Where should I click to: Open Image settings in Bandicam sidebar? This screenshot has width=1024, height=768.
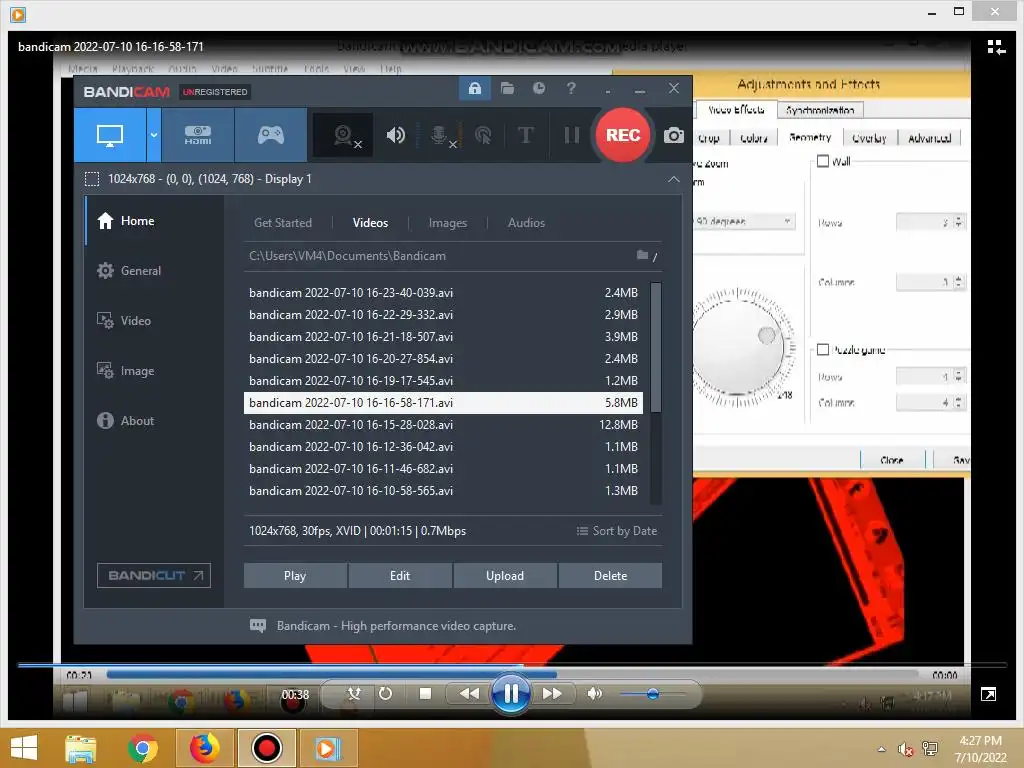pos(154,371)
